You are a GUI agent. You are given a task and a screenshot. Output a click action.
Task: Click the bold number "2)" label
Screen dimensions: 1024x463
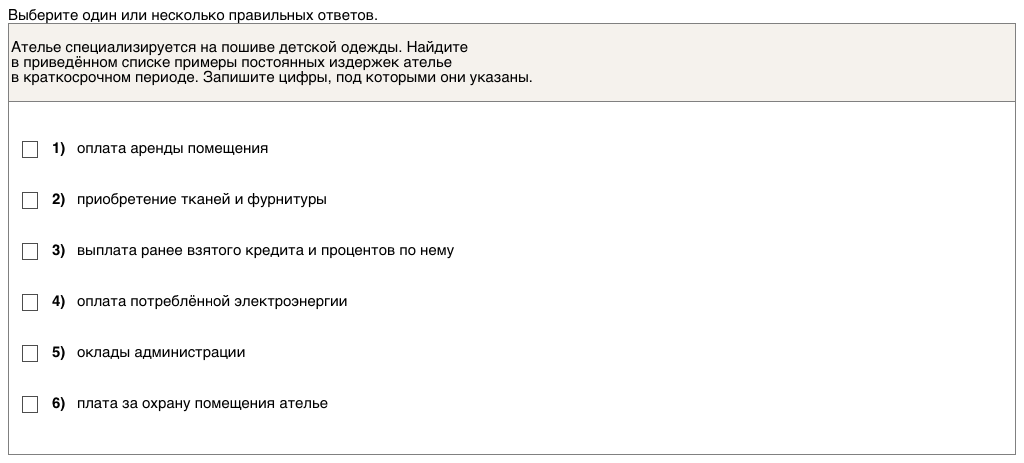(58, 200)
